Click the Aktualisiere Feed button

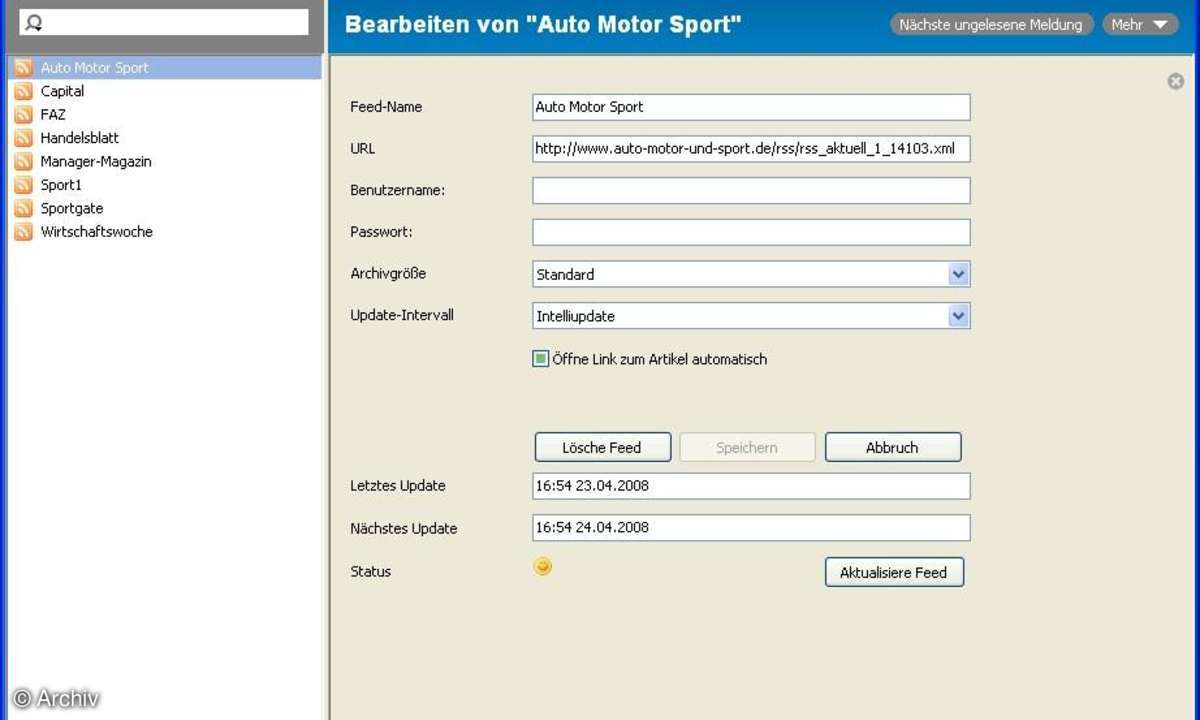(894, 572)
